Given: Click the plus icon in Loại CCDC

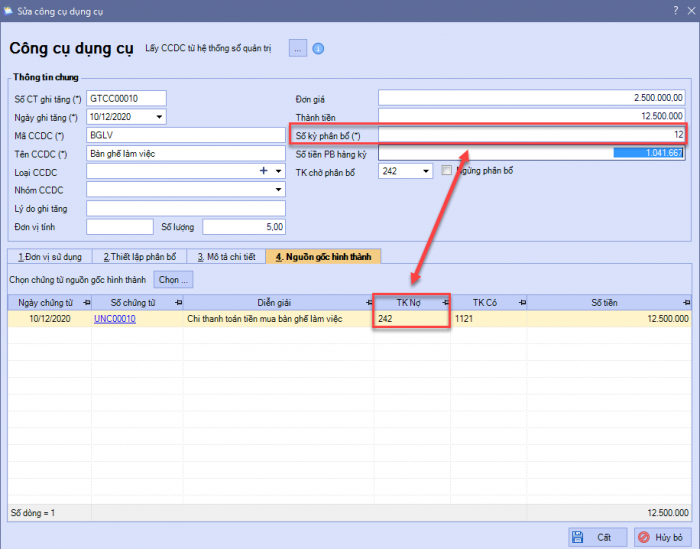Looking at the screenshot, I should (x=264, y=171).
